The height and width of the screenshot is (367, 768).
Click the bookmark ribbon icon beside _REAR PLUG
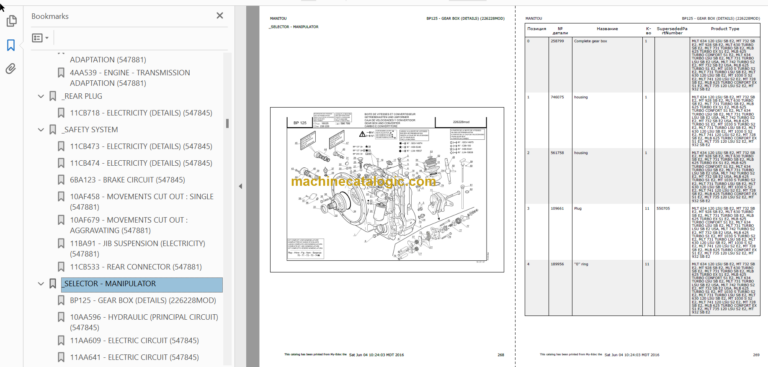click(x=52, y=96)
